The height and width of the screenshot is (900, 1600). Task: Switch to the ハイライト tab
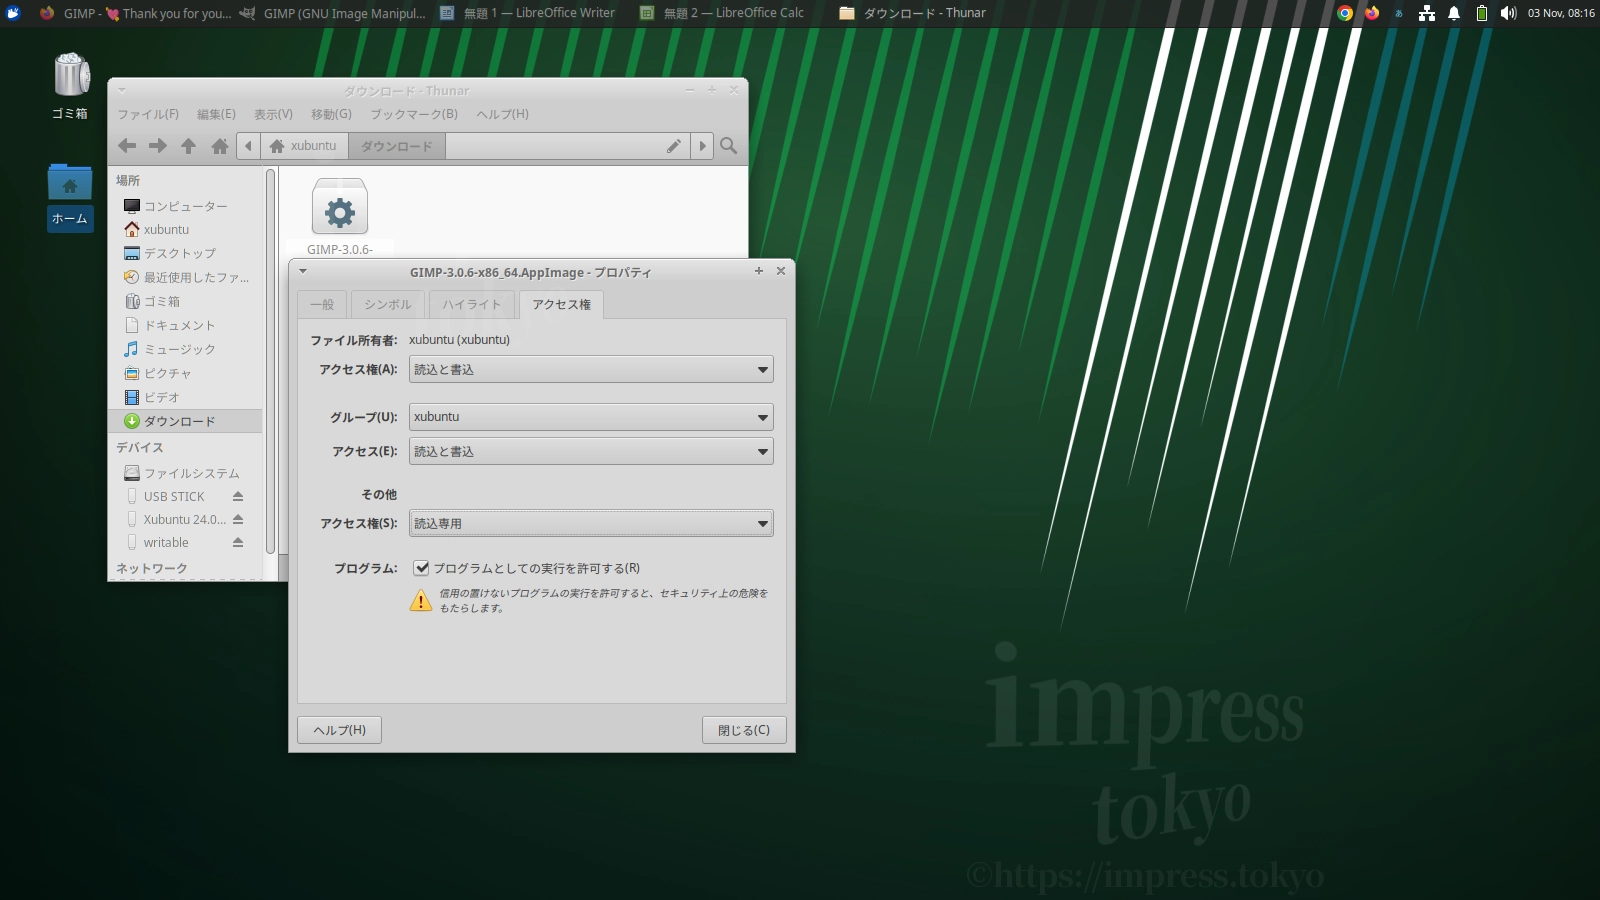click(471, 304)
